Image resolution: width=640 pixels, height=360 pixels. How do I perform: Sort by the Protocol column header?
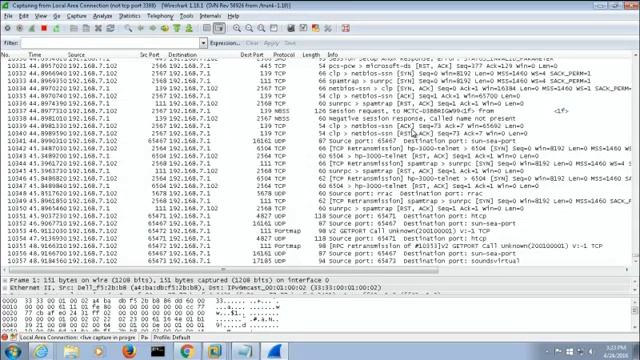pyautogui.click(x=284, y=55)
